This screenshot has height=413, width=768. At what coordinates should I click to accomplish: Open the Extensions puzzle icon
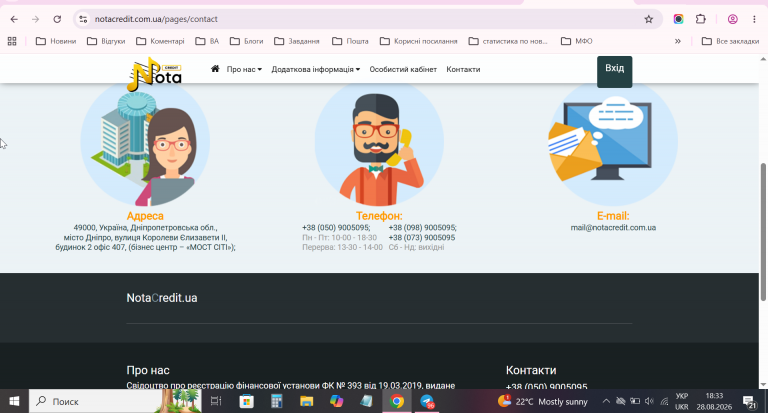pos(701,19)
